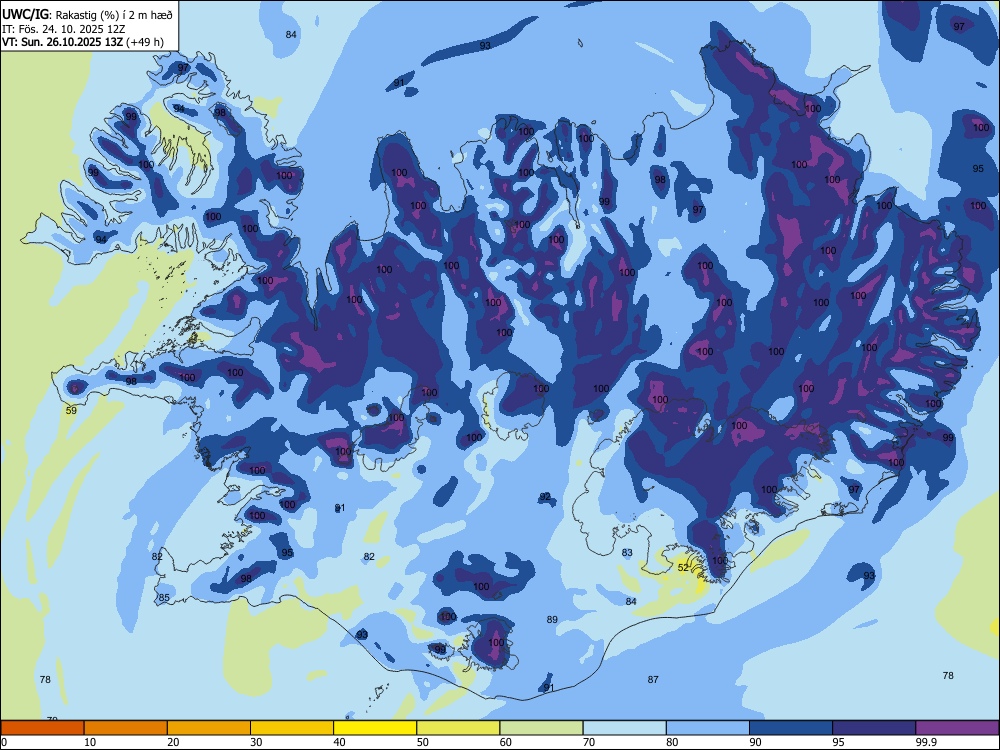Click the legend label '50'
Viewport: 1000px width, 750px height.
pyautogui.click(x=423, y=742)
